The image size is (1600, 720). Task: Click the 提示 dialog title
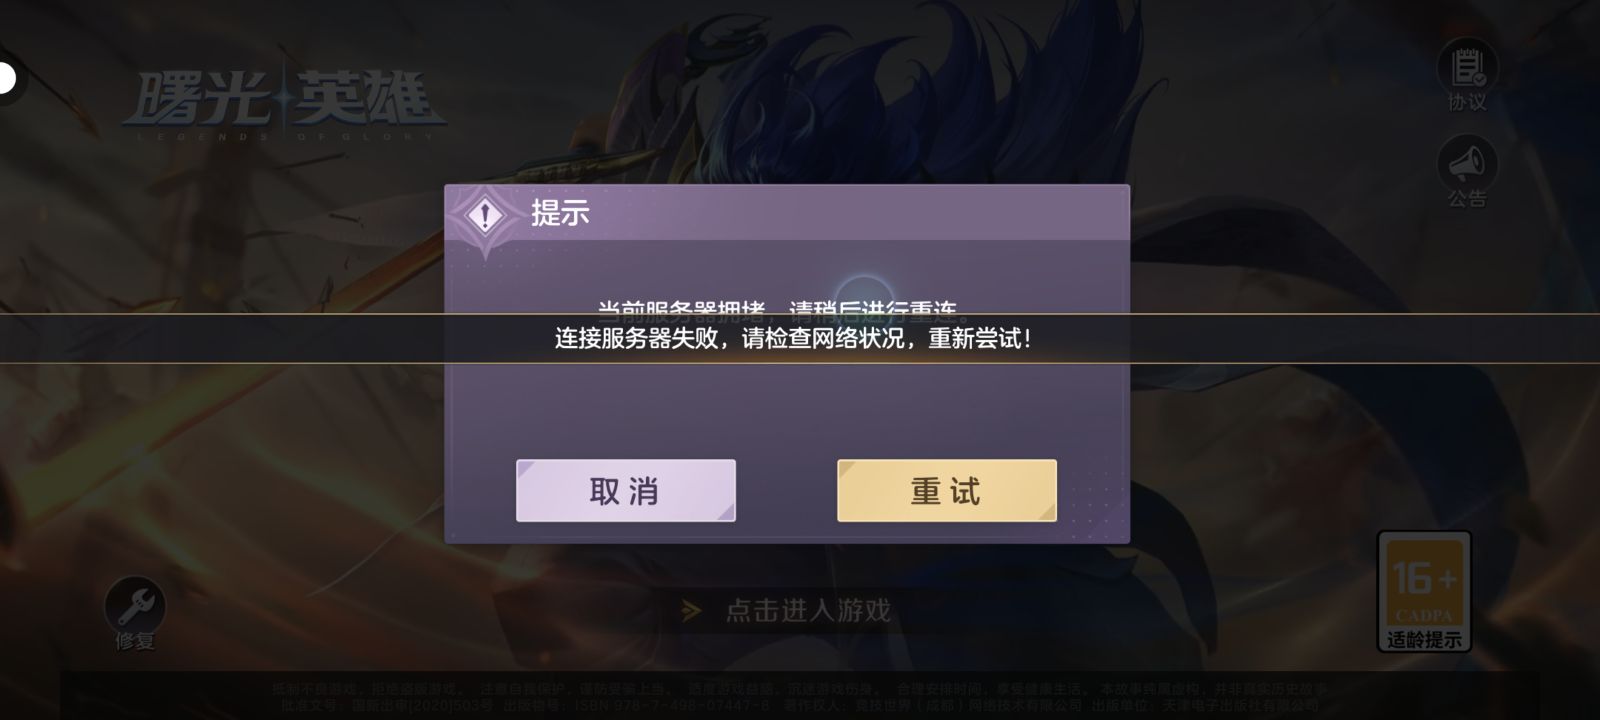(x=560, y=213)
